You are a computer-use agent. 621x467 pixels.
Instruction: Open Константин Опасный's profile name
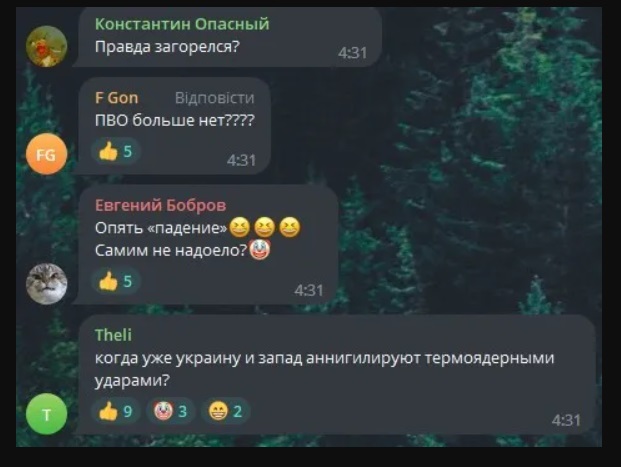[182, 24]
